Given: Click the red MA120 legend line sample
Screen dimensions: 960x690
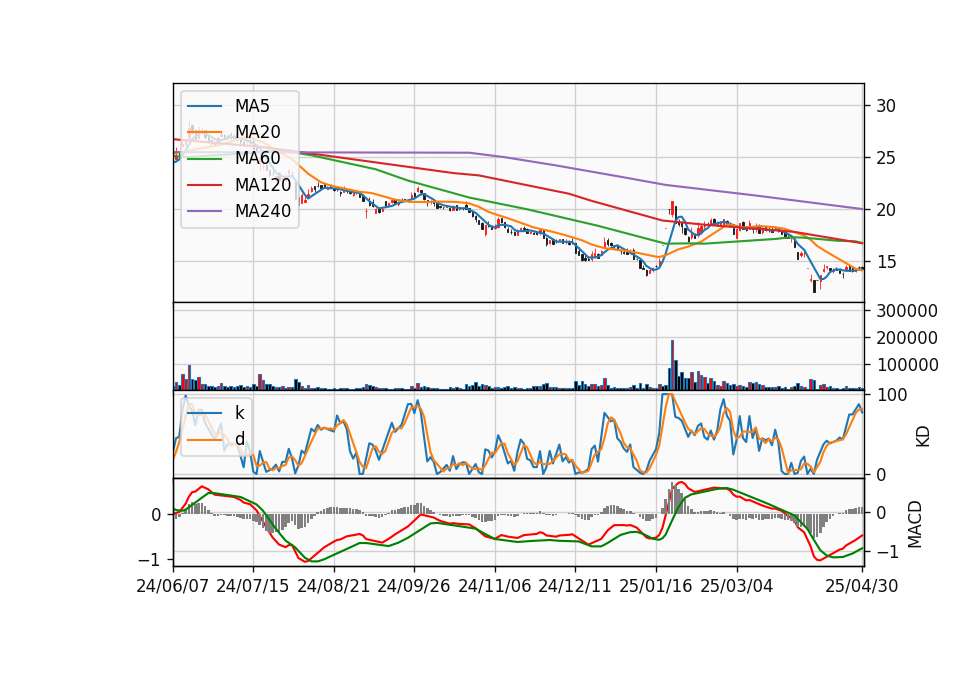Looking at the screenshot, I should click(205, 185).
